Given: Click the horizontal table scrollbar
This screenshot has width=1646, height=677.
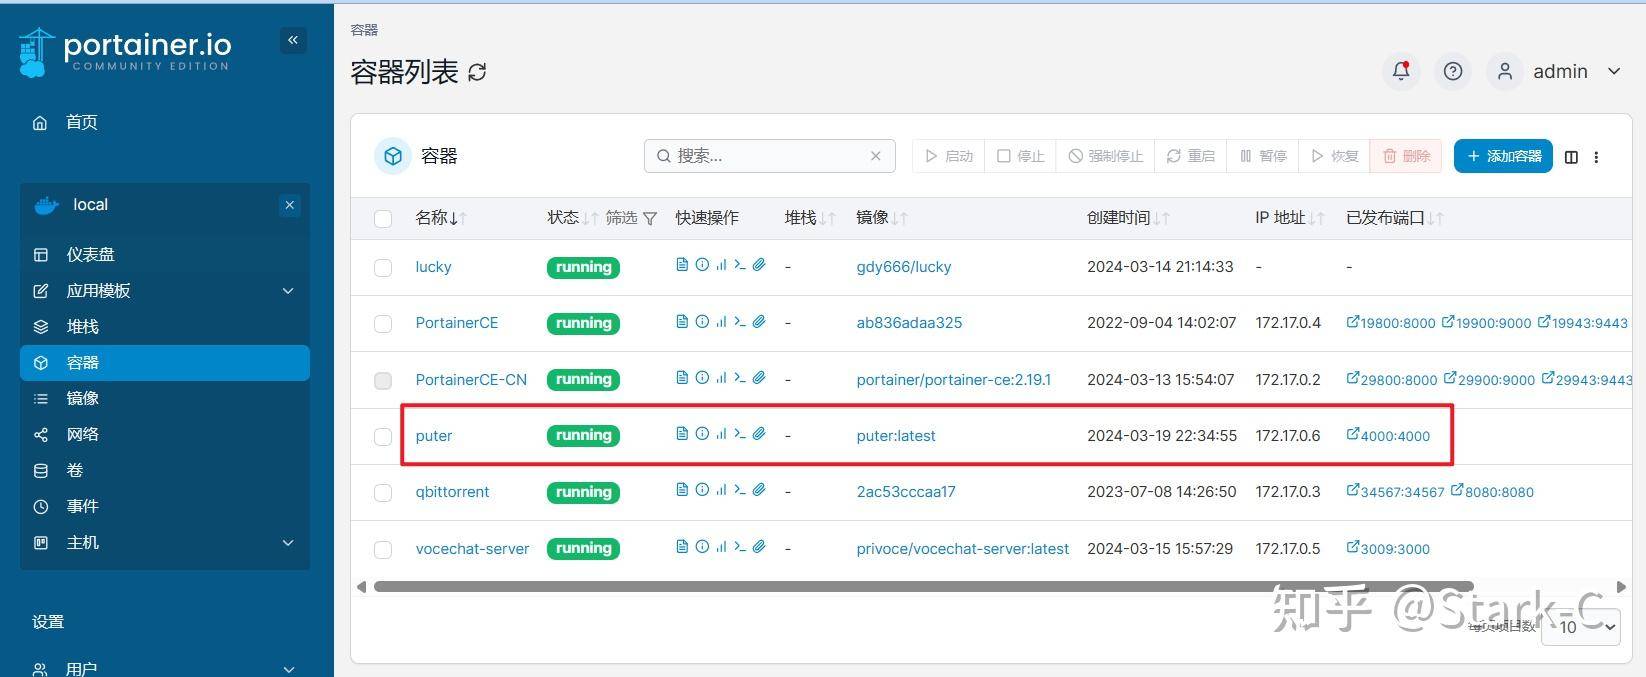Looking at the screenshot, I should coord(923,587).
